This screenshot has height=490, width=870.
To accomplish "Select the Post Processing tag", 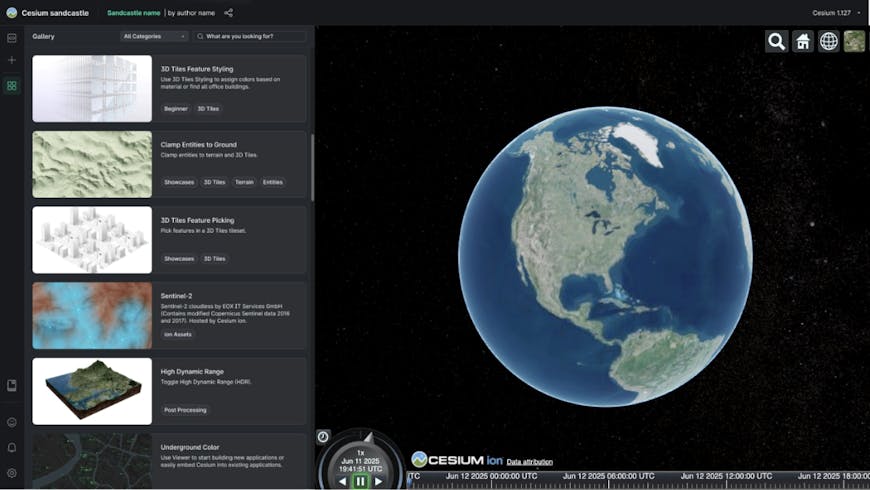I will [x=185, y=410].
